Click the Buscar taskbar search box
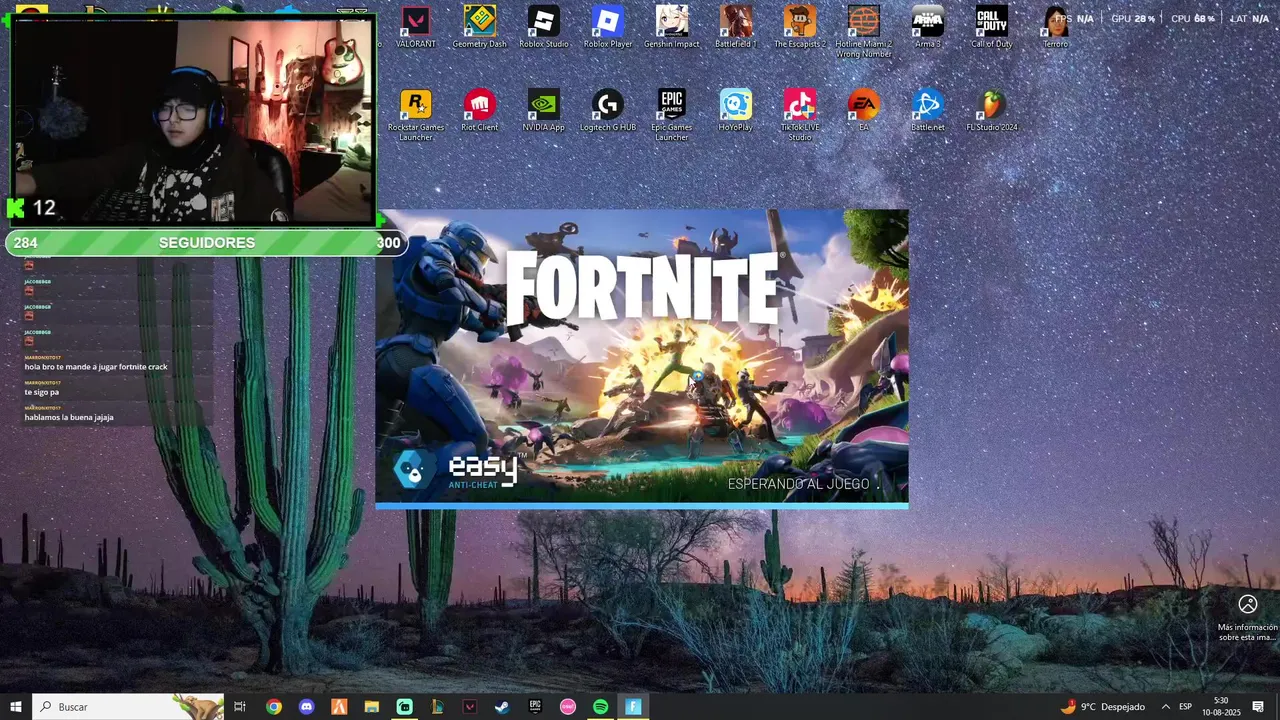The height and width of the screenshot is (720, 1280). coord(128,707)
